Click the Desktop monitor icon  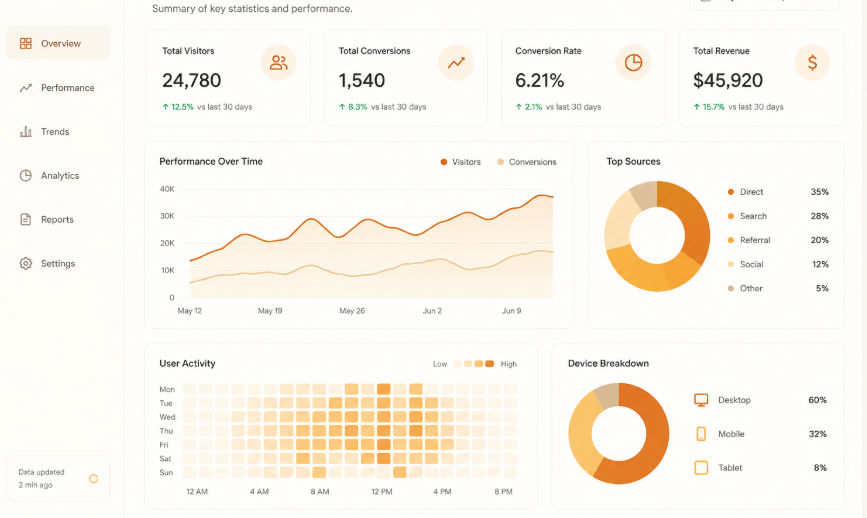click(x=701, y=400)
